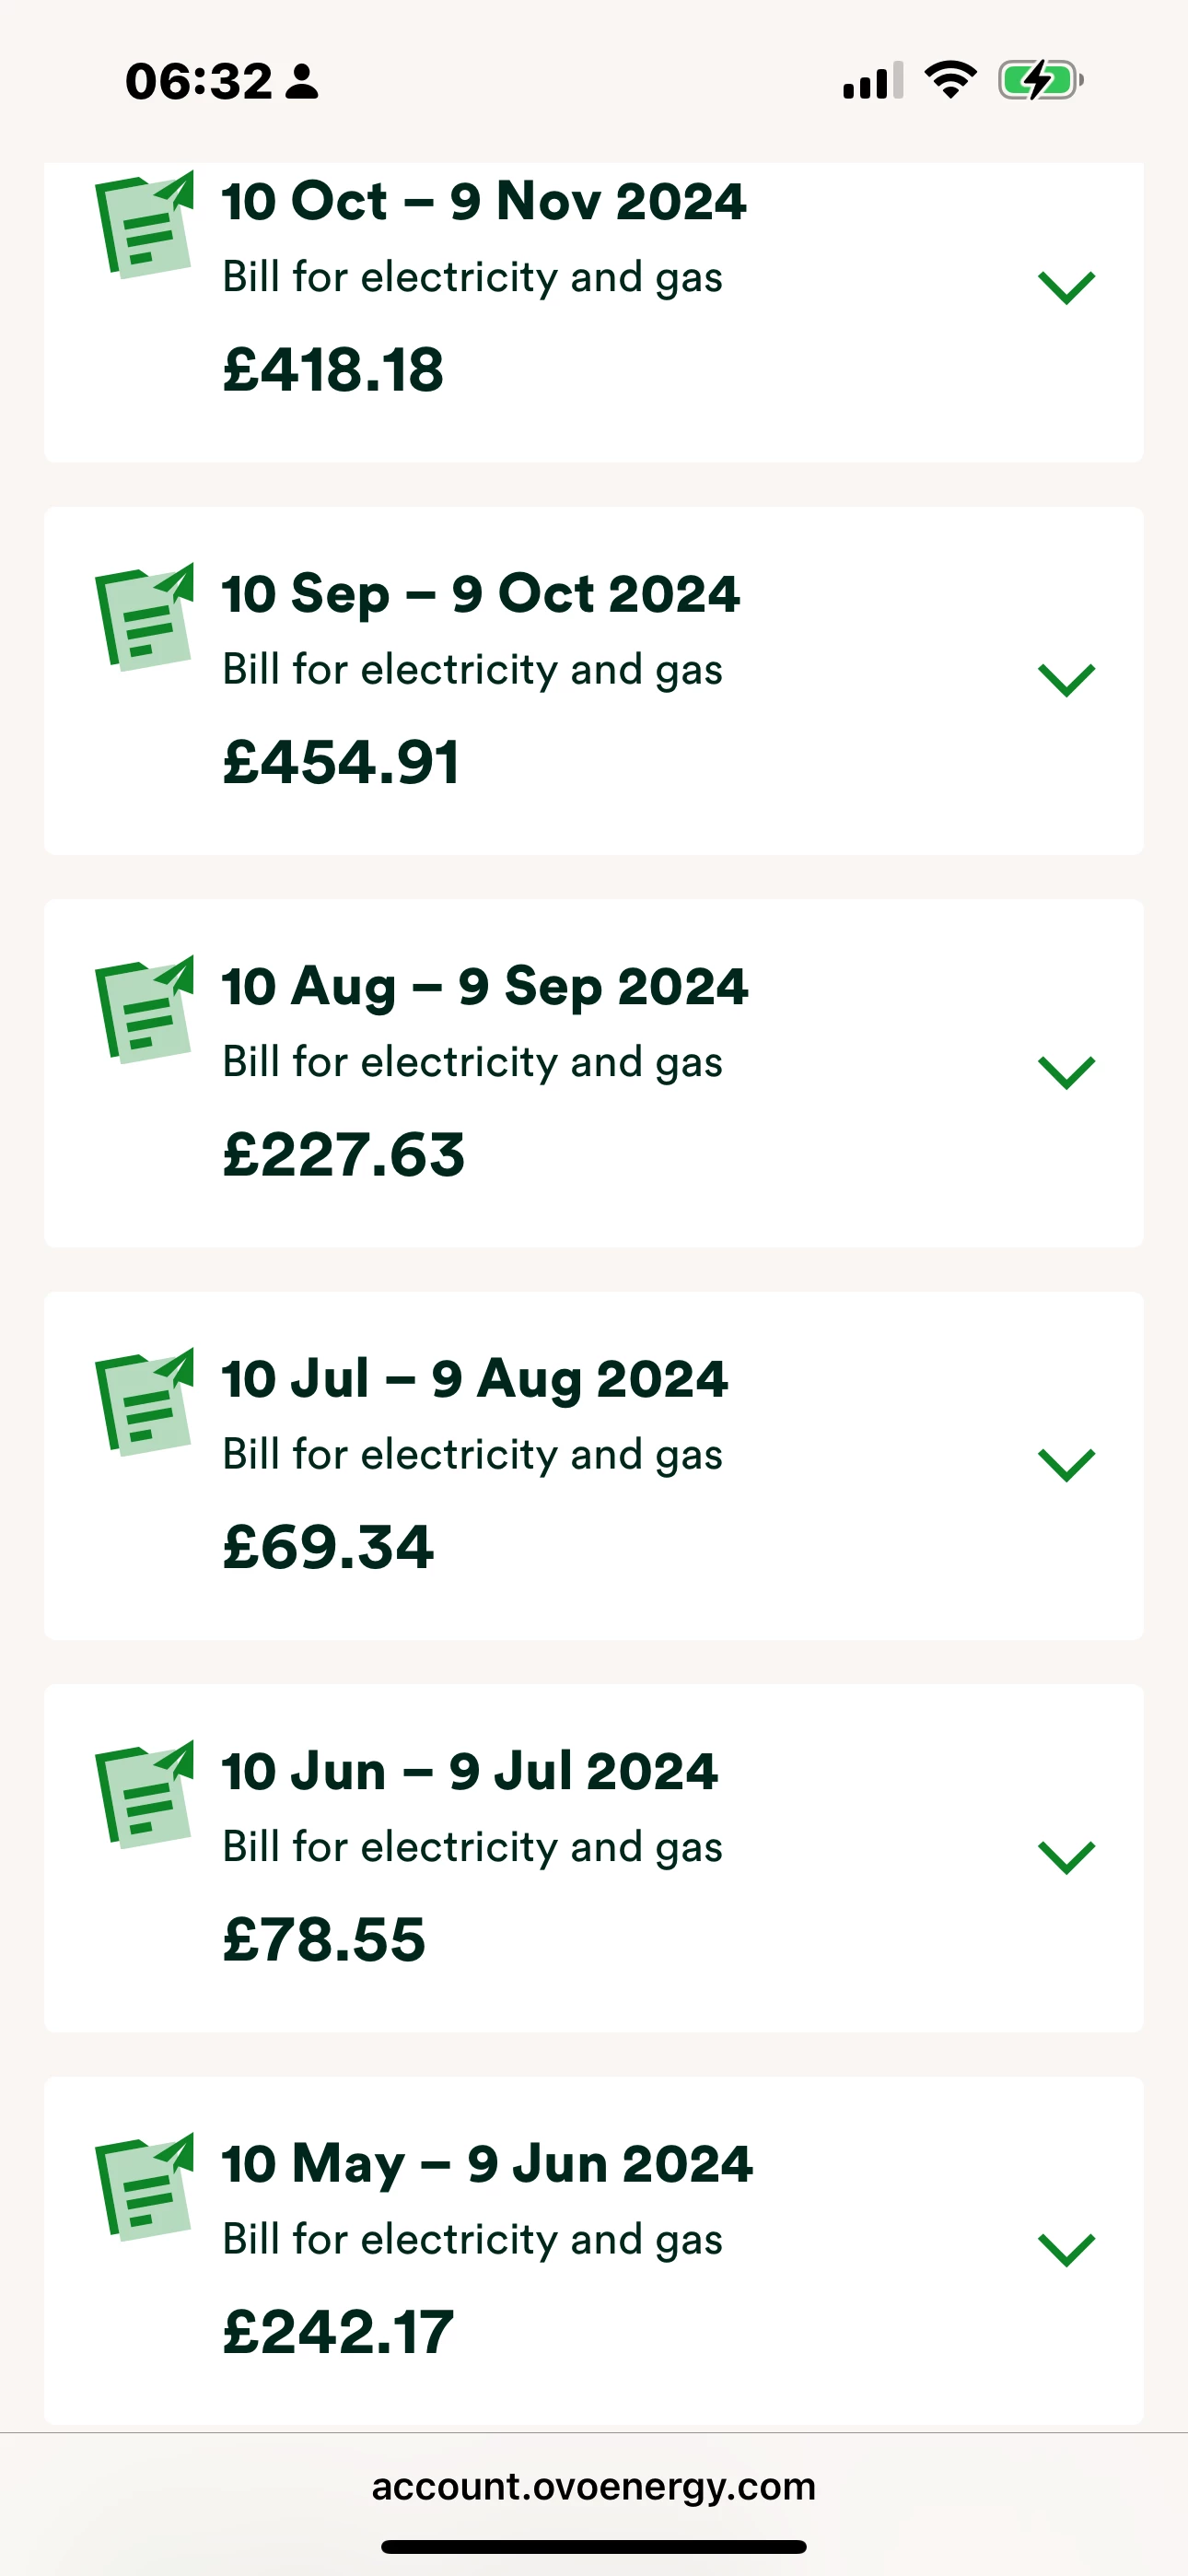
Task: Select the £69.34 bill amount
Action: [328, 1547]
